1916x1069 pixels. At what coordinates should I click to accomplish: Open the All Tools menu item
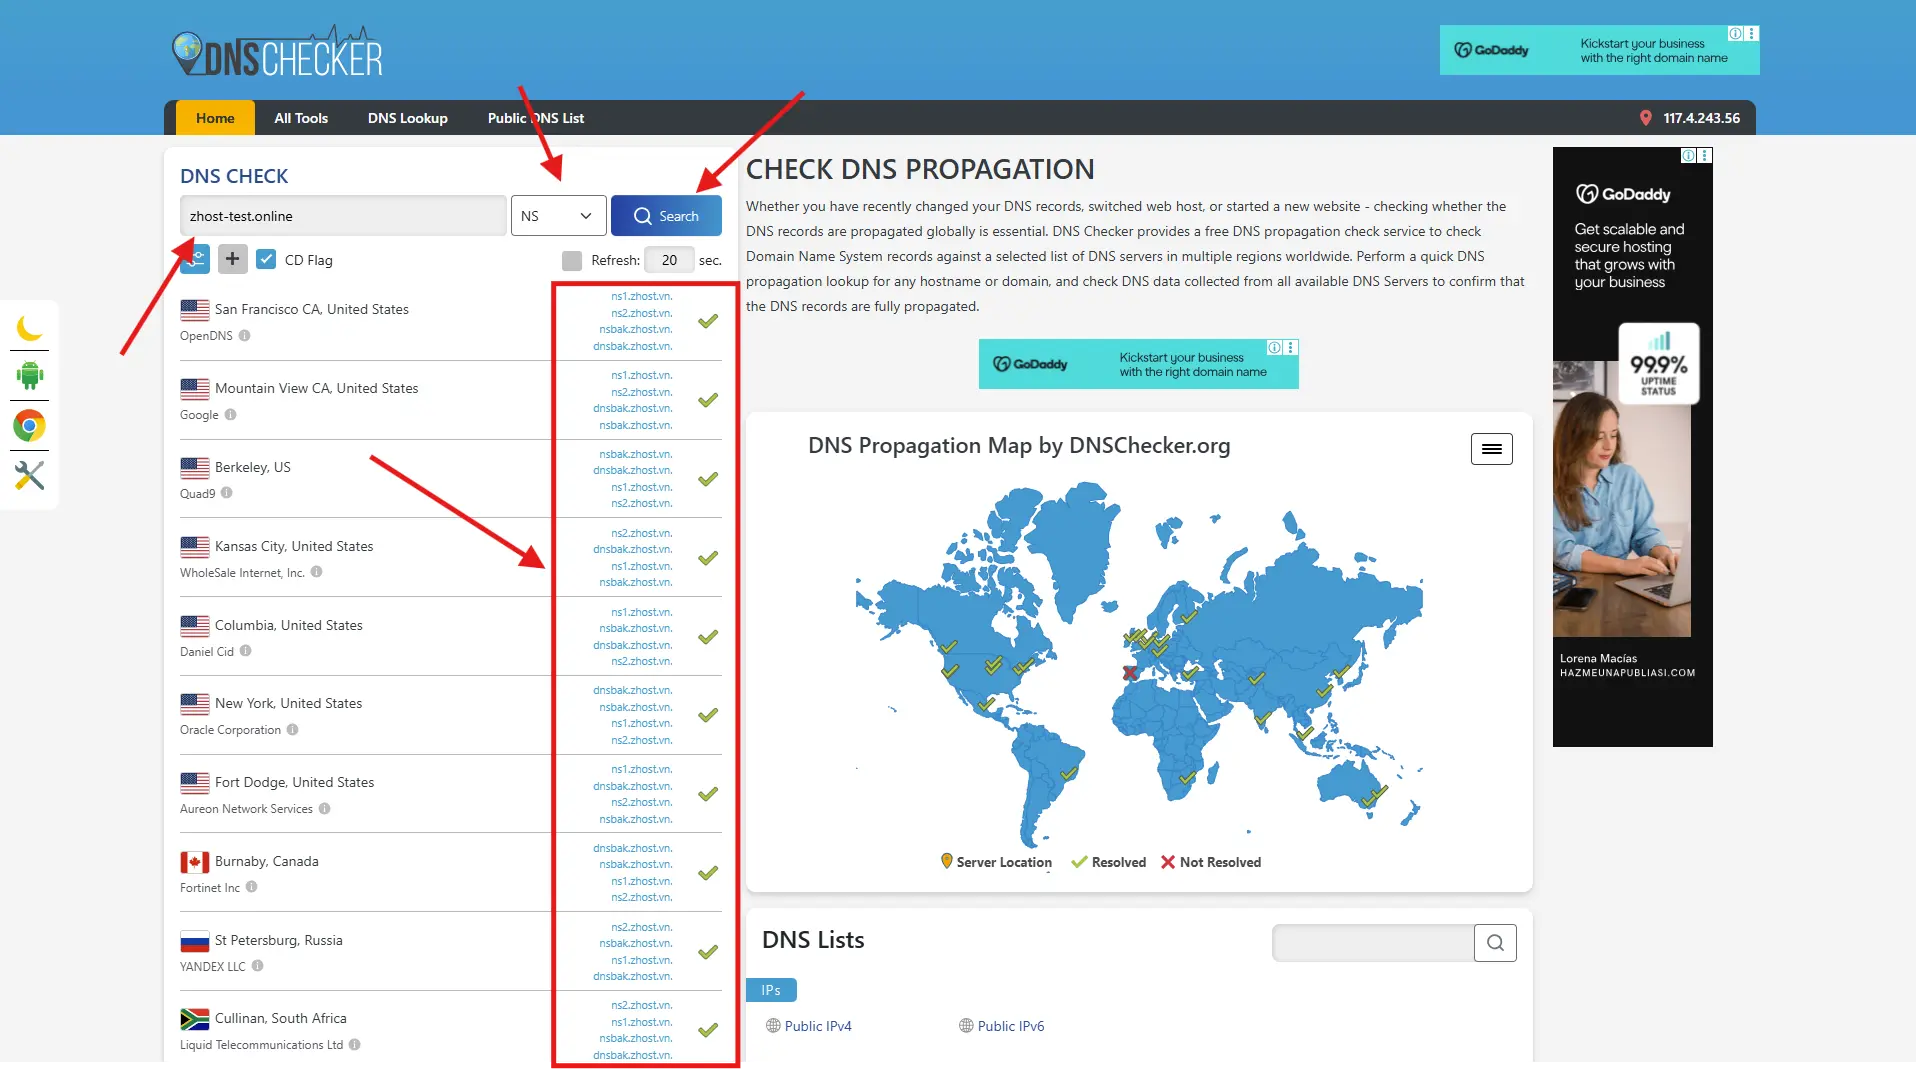tap(301, 118)
